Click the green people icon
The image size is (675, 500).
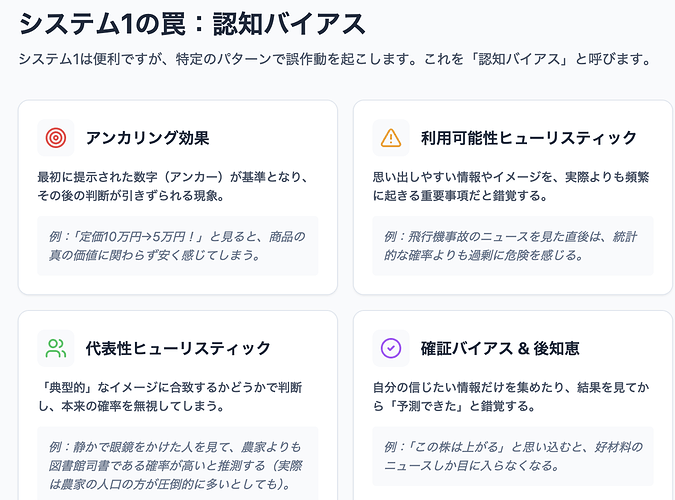pos(56,348)
